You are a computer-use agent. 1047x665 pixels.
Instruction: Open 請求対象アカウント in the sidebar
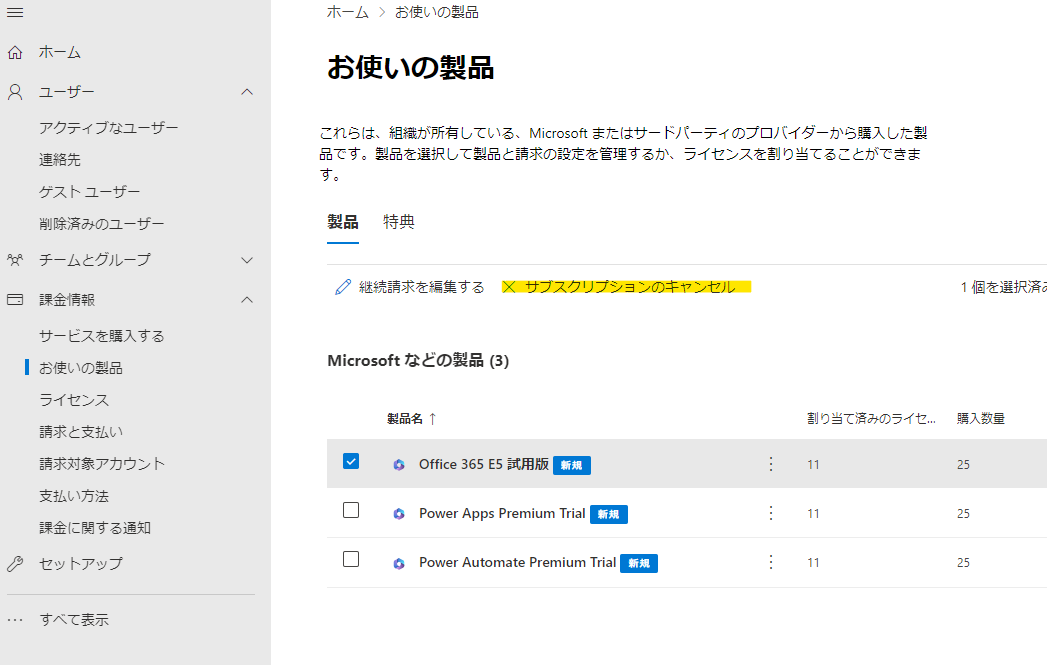(x=101, y=464)
